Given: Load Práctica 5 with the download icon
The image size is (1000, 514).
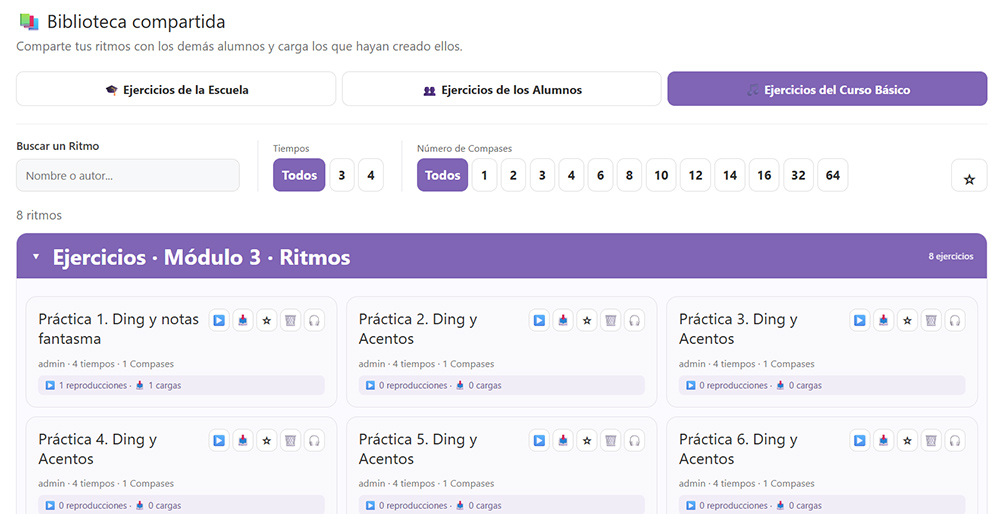Looking at the screenshot, I should (563, 440).
